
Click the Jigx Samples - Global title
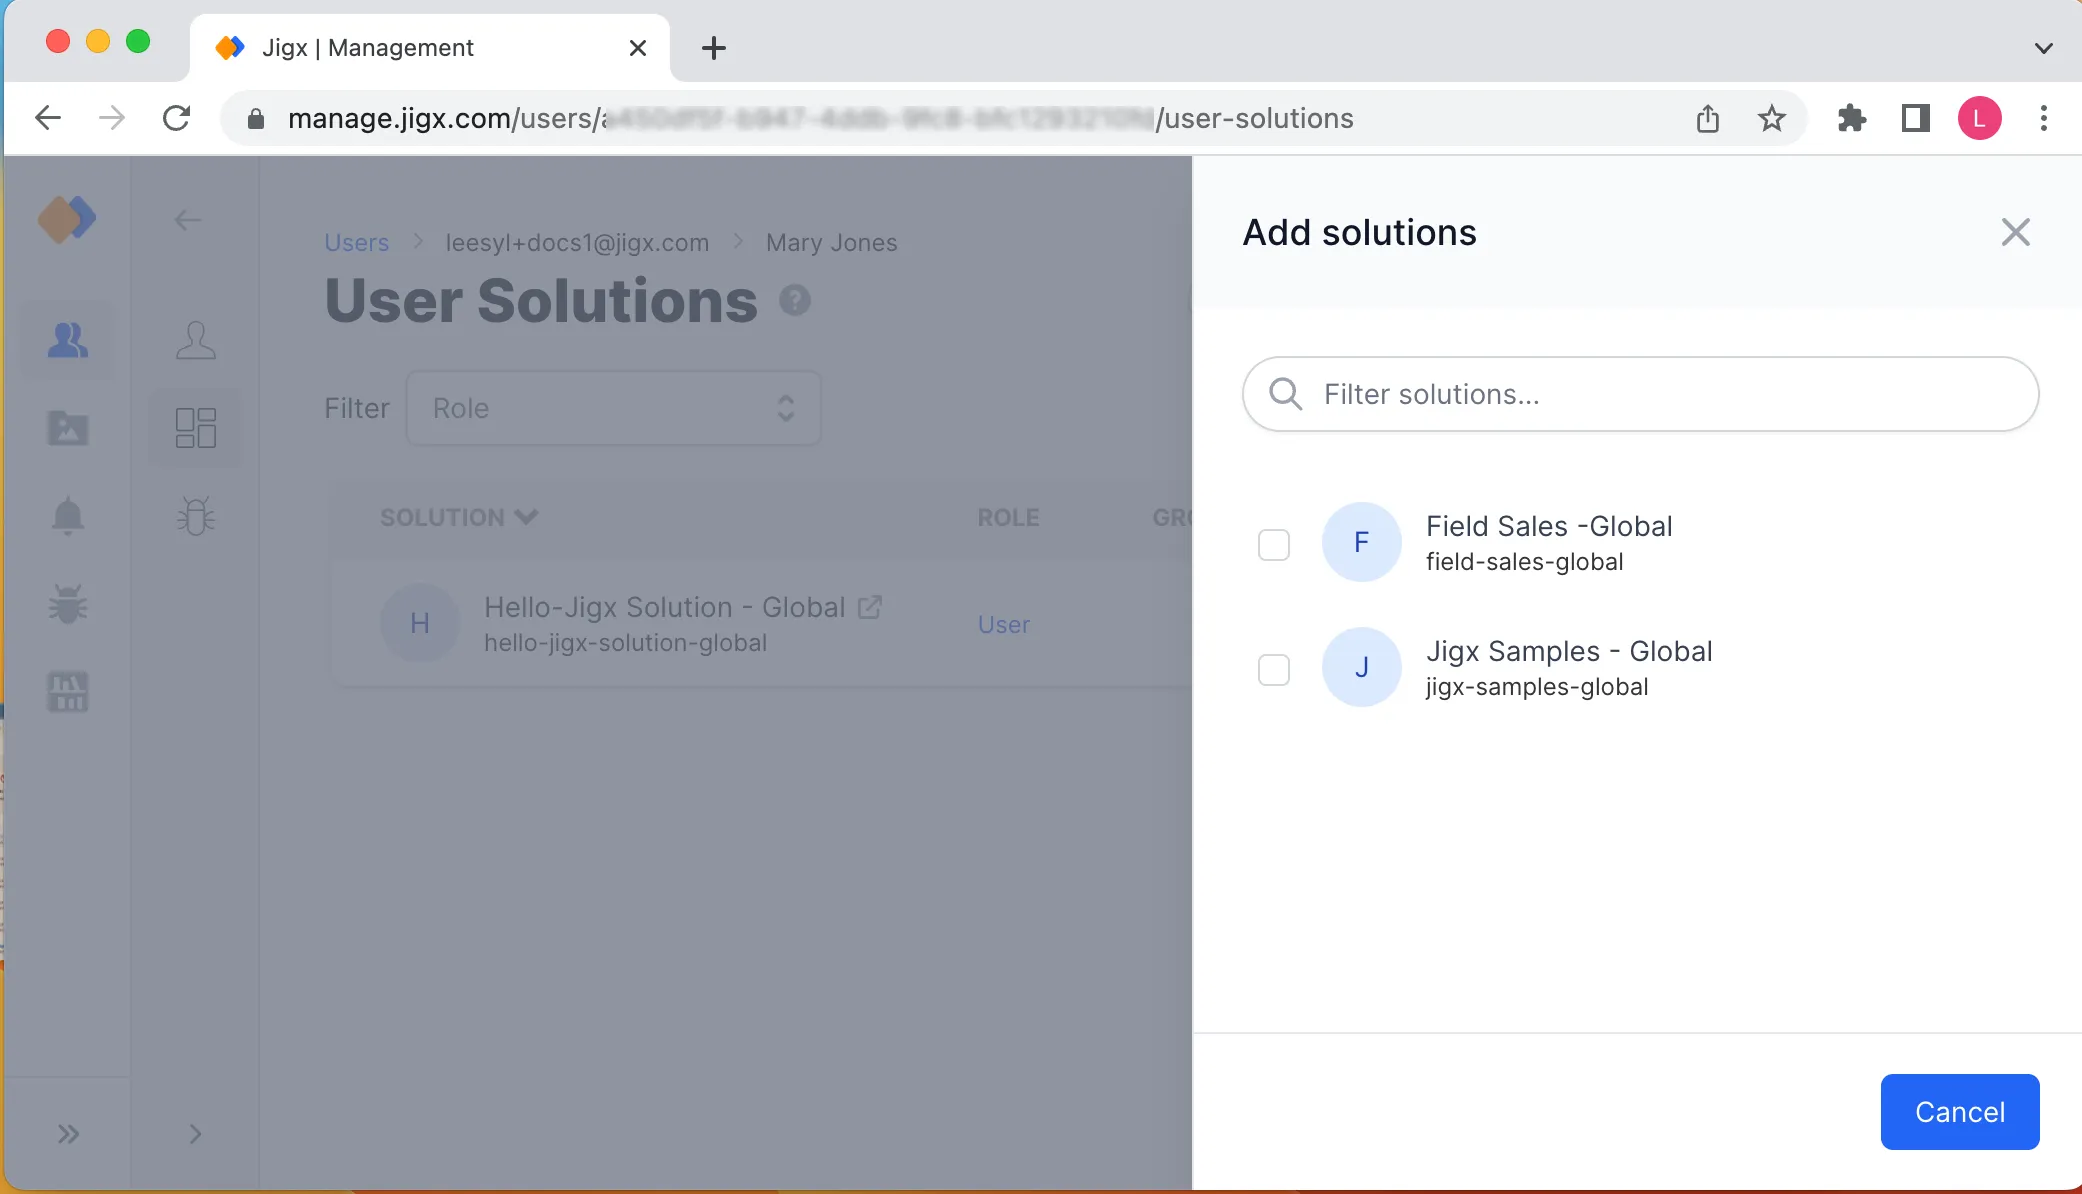pyautogui.click(x=1569, y=651)
